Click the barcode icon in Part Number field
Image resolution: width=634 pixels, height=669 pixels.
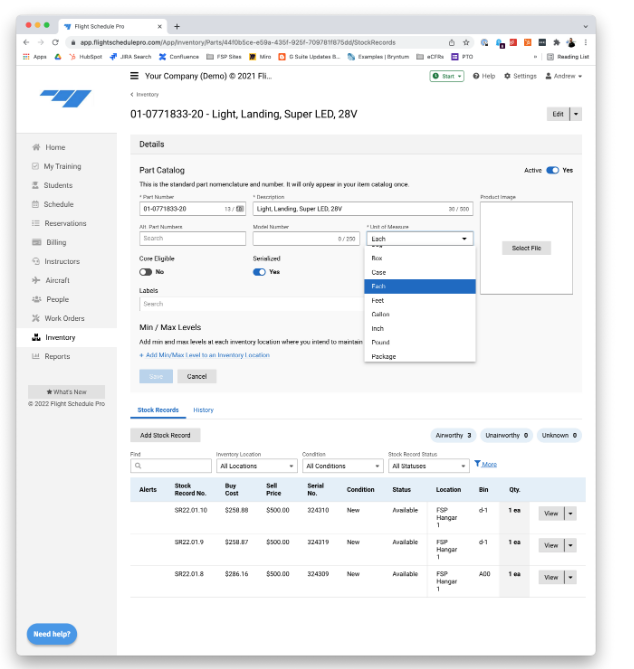point(240,209)
